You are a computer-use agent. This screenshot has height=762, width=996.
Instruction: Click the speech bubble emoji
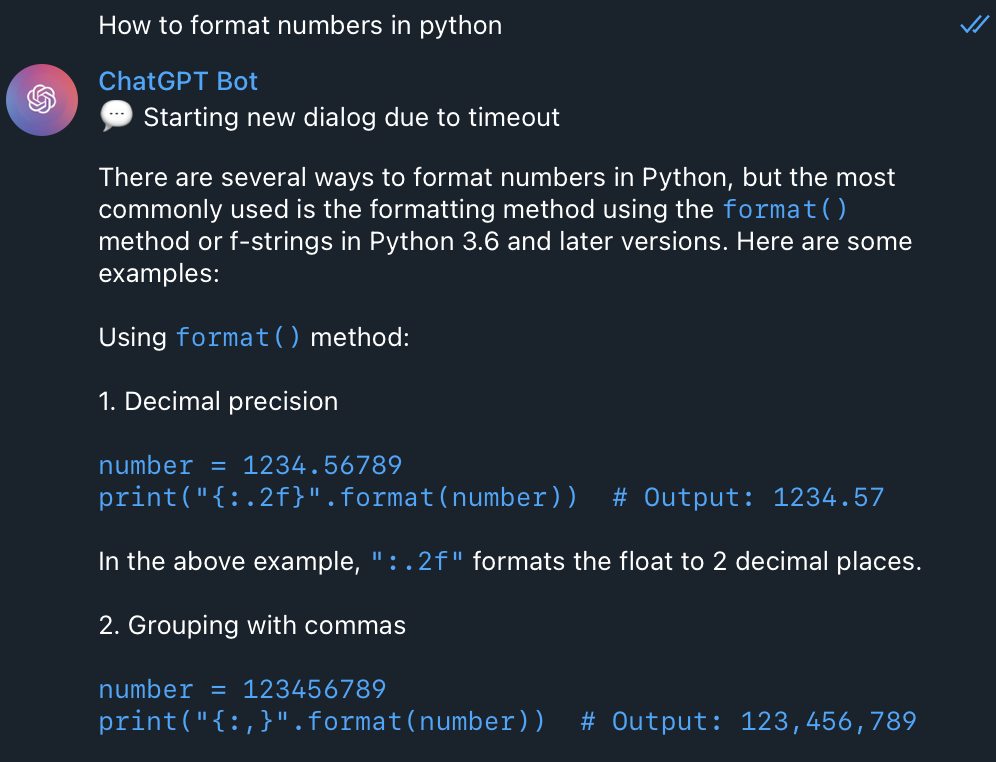[x=116, y=116]
